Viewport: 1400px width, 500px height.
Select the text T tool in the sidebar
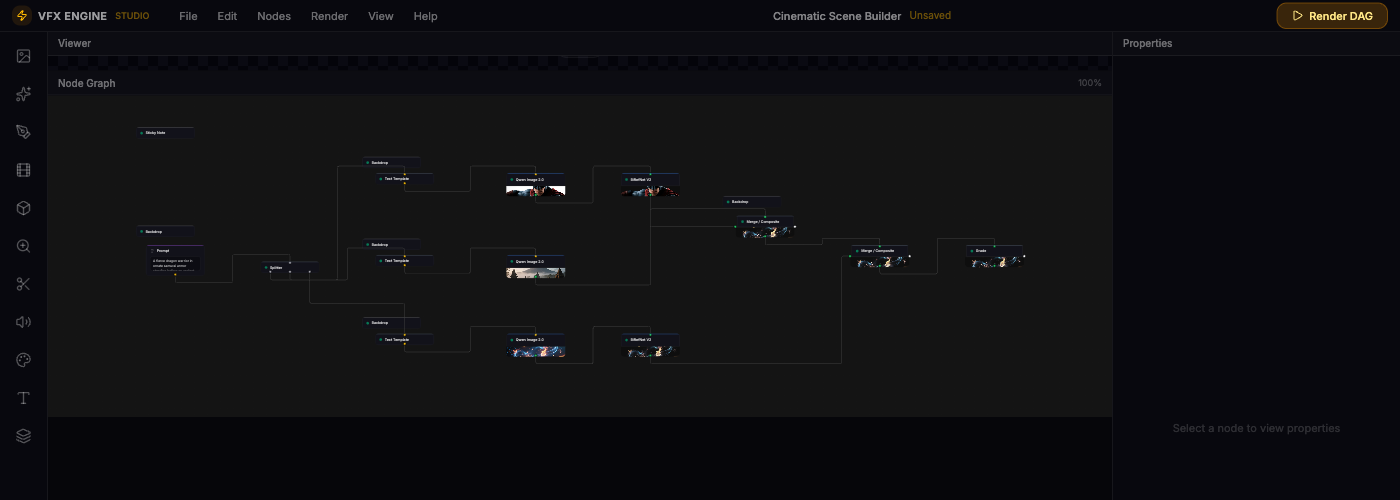click(24, 398)
